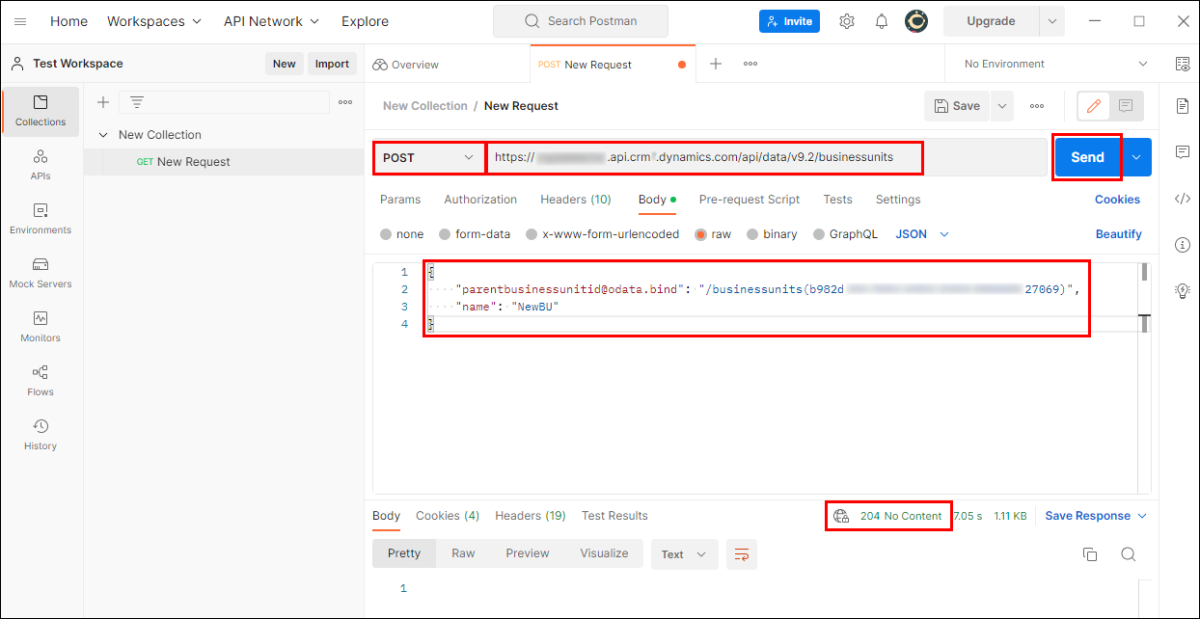Image resolution: width=1200 pixels, height=619 pixels.
Task: Open the POST method dropdown
Action: coord(429,157)
